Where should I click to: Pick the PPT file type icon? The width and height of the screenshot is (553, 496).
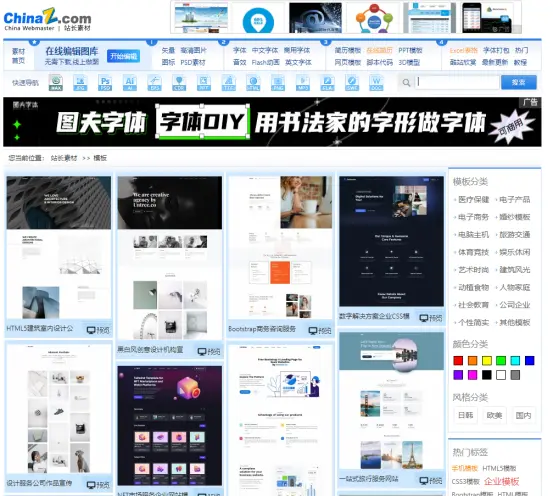click(204, 83)
